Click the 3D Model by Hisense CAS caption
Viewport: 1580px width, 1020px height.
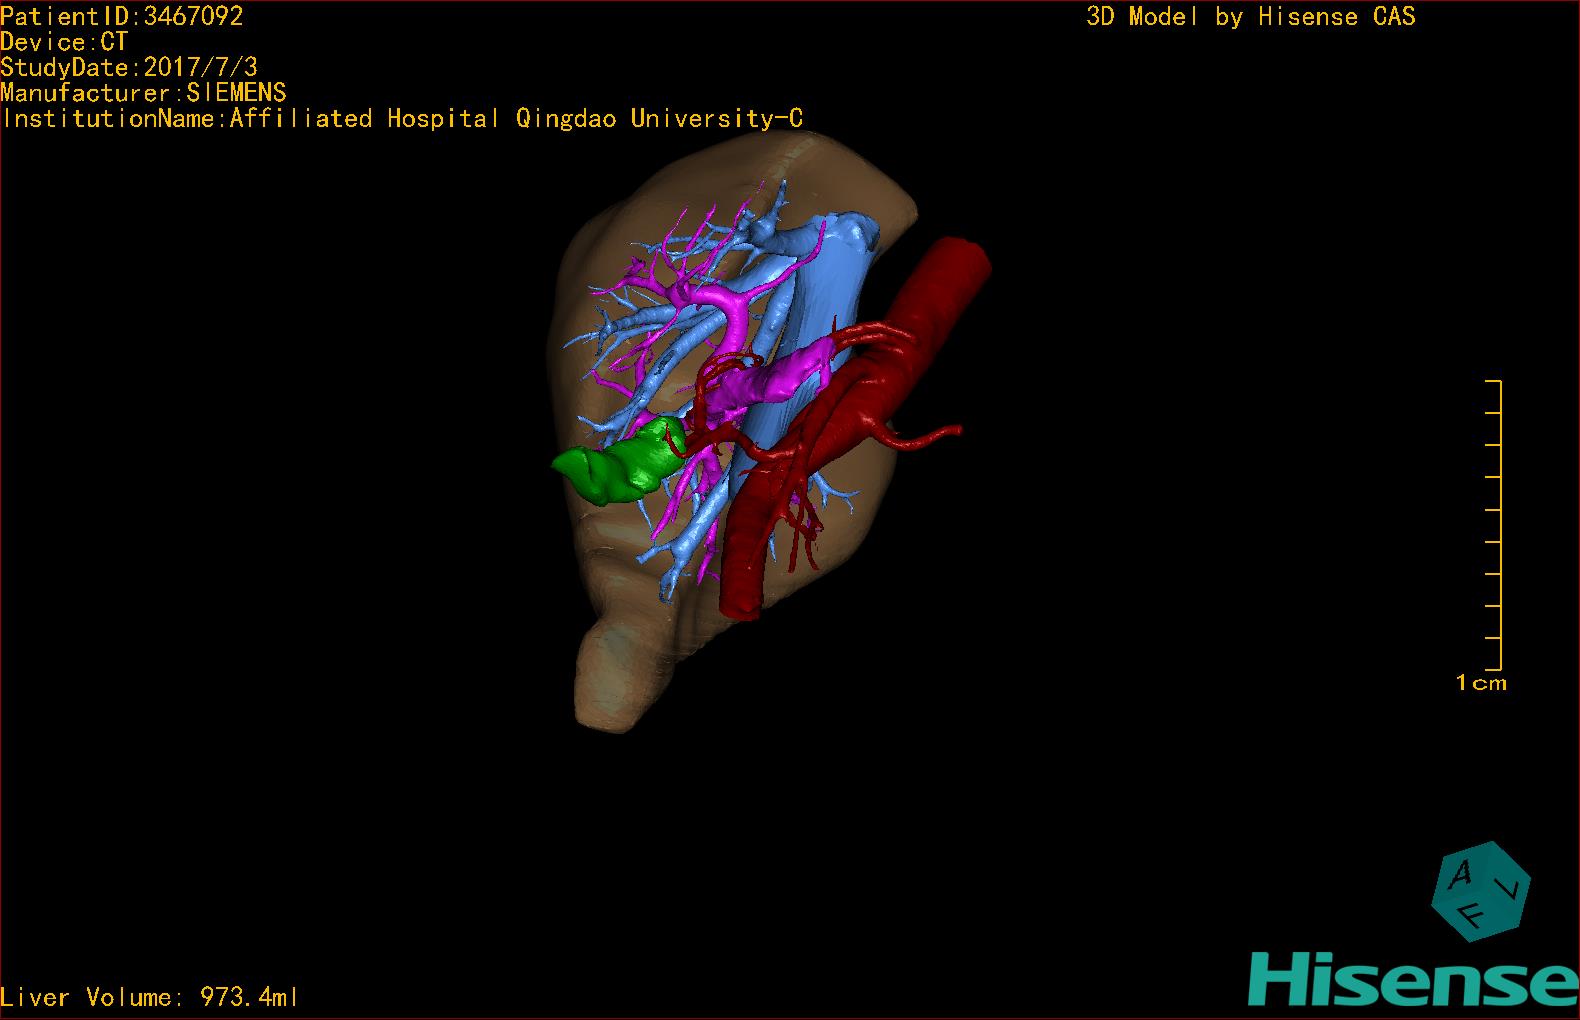click(x=1251, y=17)
